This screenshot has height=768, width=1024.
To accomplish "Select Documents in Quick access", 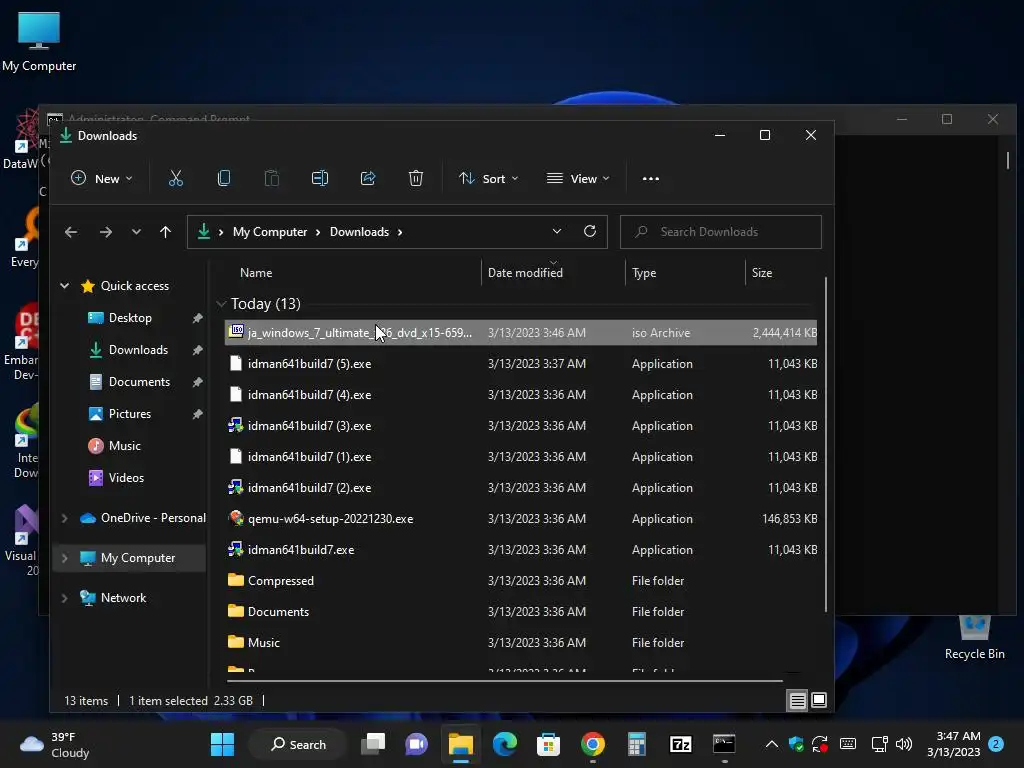I will coord(139,382).
